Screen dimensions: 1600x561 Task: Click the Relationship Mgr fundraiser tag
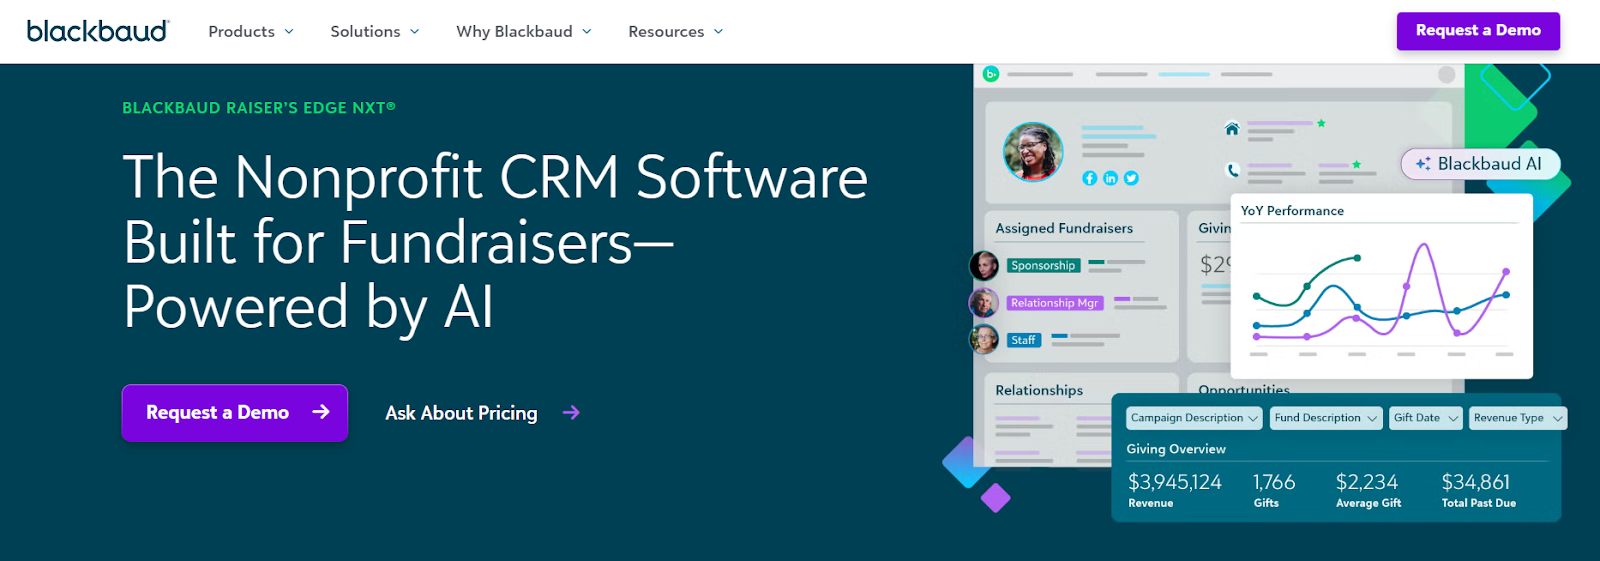(x=1055, y=303)
